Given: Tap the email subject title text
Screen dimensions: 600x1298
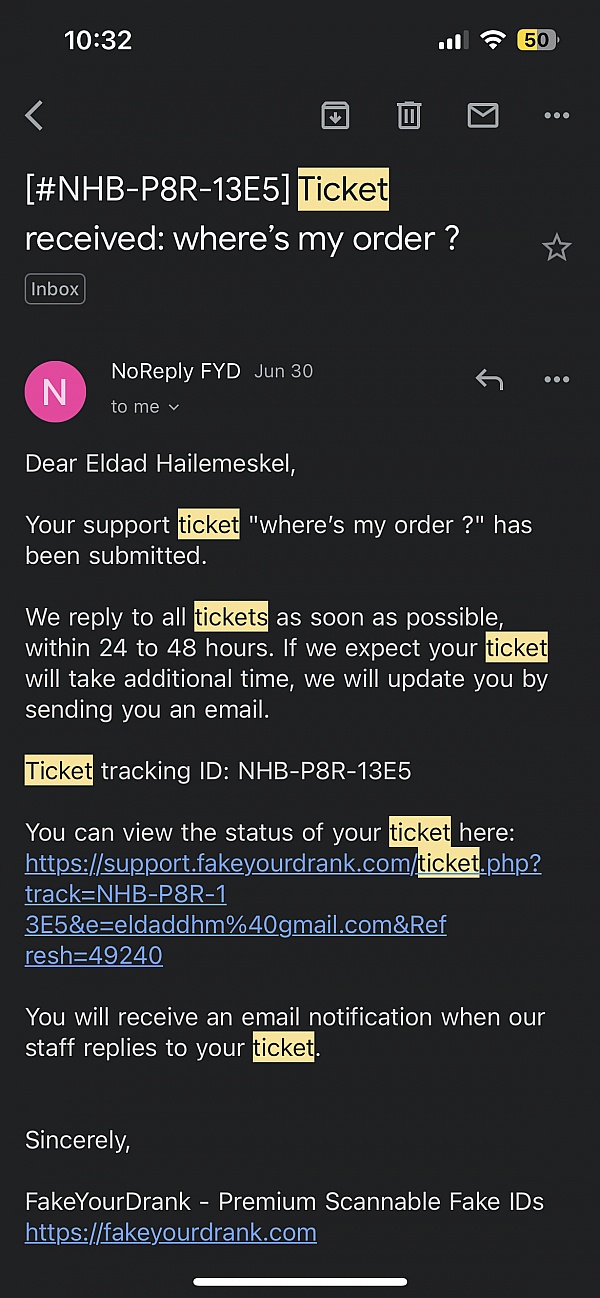Looking at the screenshot, I should [242, 214].
